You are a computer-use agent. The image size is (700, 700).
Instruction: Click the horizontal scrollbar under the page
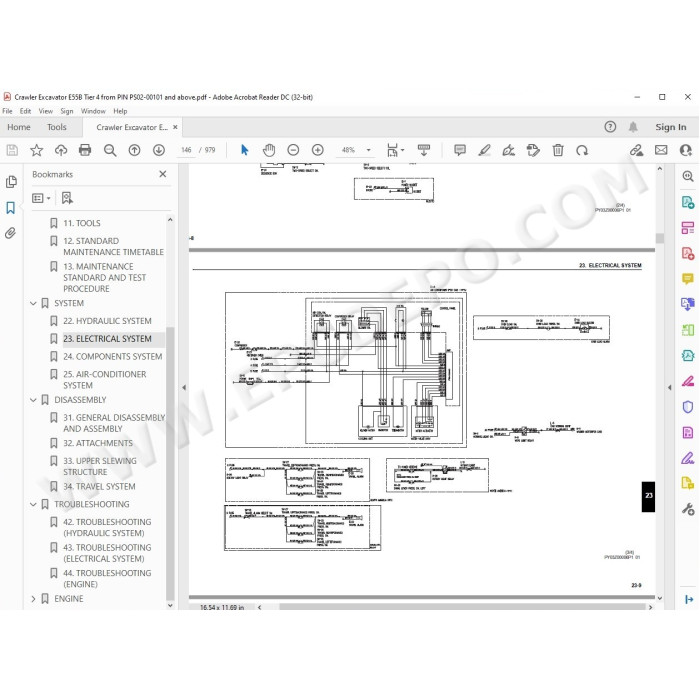click(x=462, y=607)
